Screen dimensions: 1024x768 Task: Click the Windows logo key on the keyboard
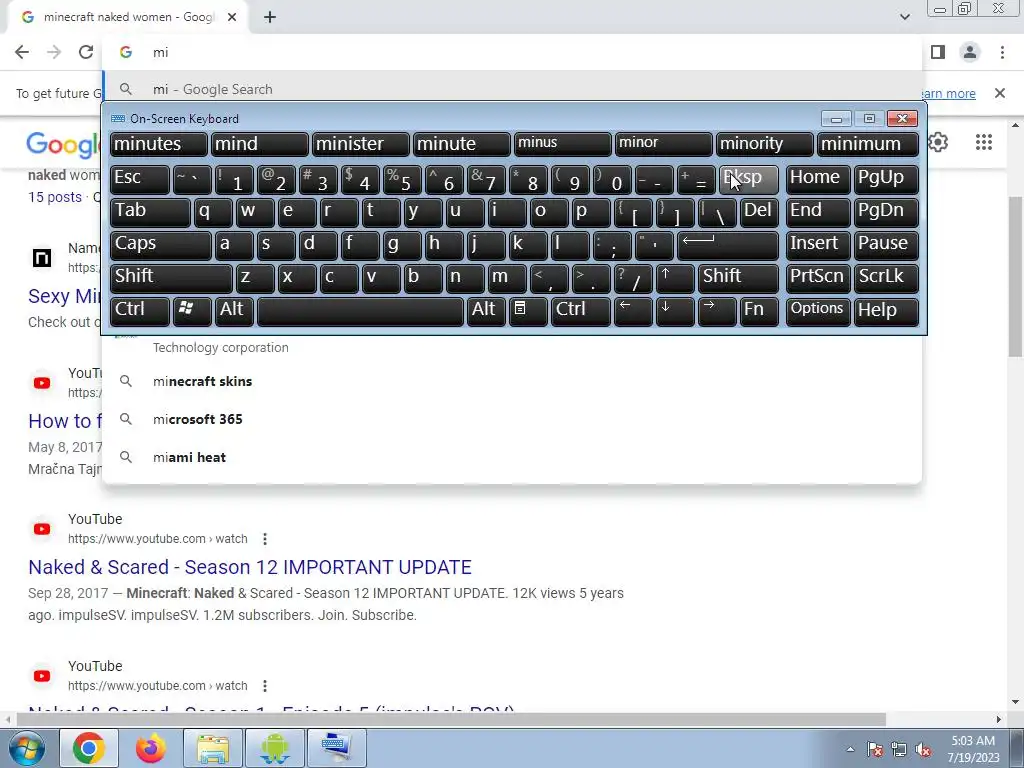click(x=192, y=311)
